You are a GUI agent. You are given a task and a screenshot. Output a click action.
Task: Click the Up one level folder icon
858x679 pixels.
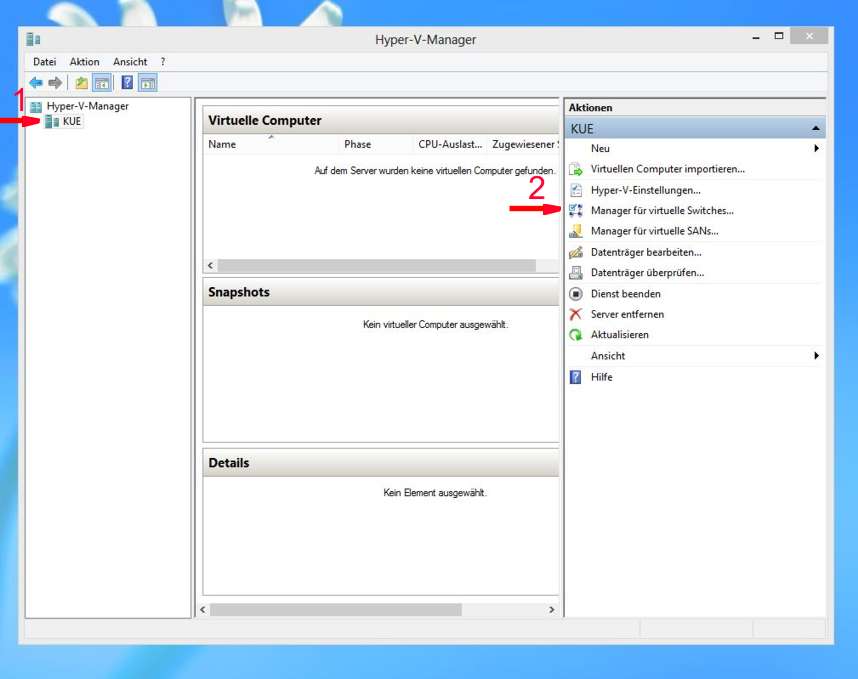[x=82, y=83]
